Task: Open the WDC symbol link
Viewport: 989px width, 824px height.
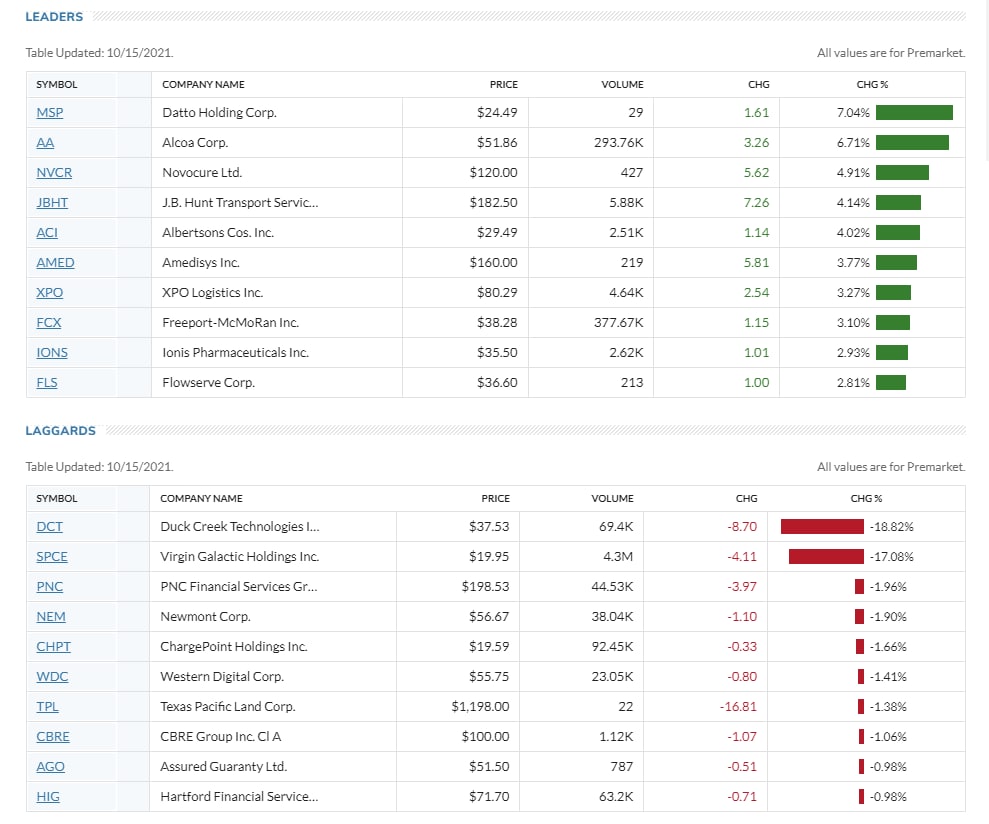Action: pos(52,676)
